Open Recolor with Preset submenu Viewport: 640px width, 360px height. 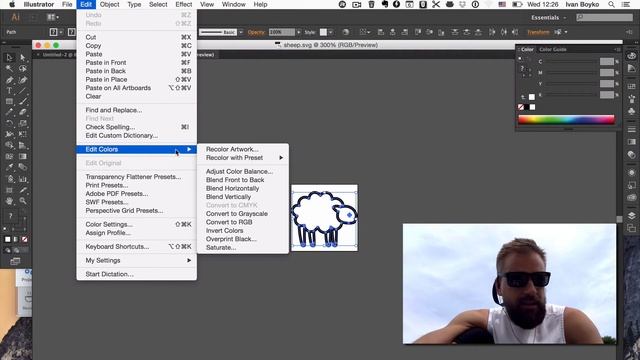(243, 158)
